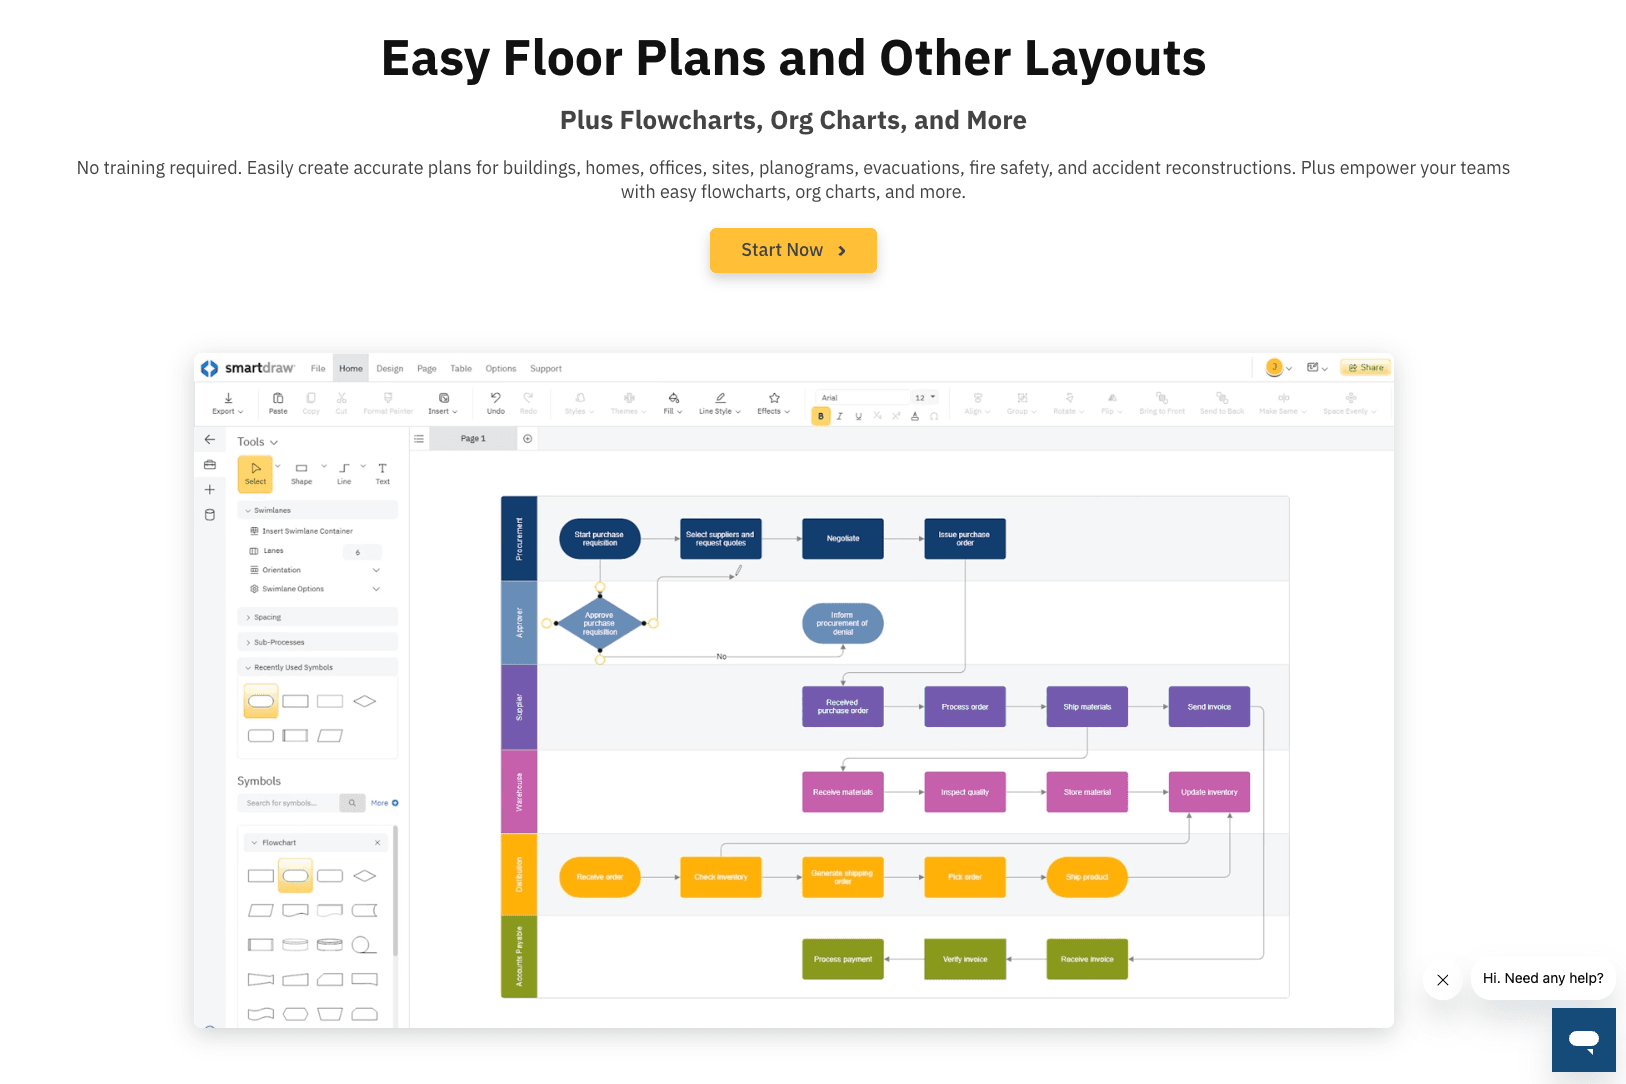Click the Paste icon
Viewport: 1626px width, 1084px height.
click(278, 404)
